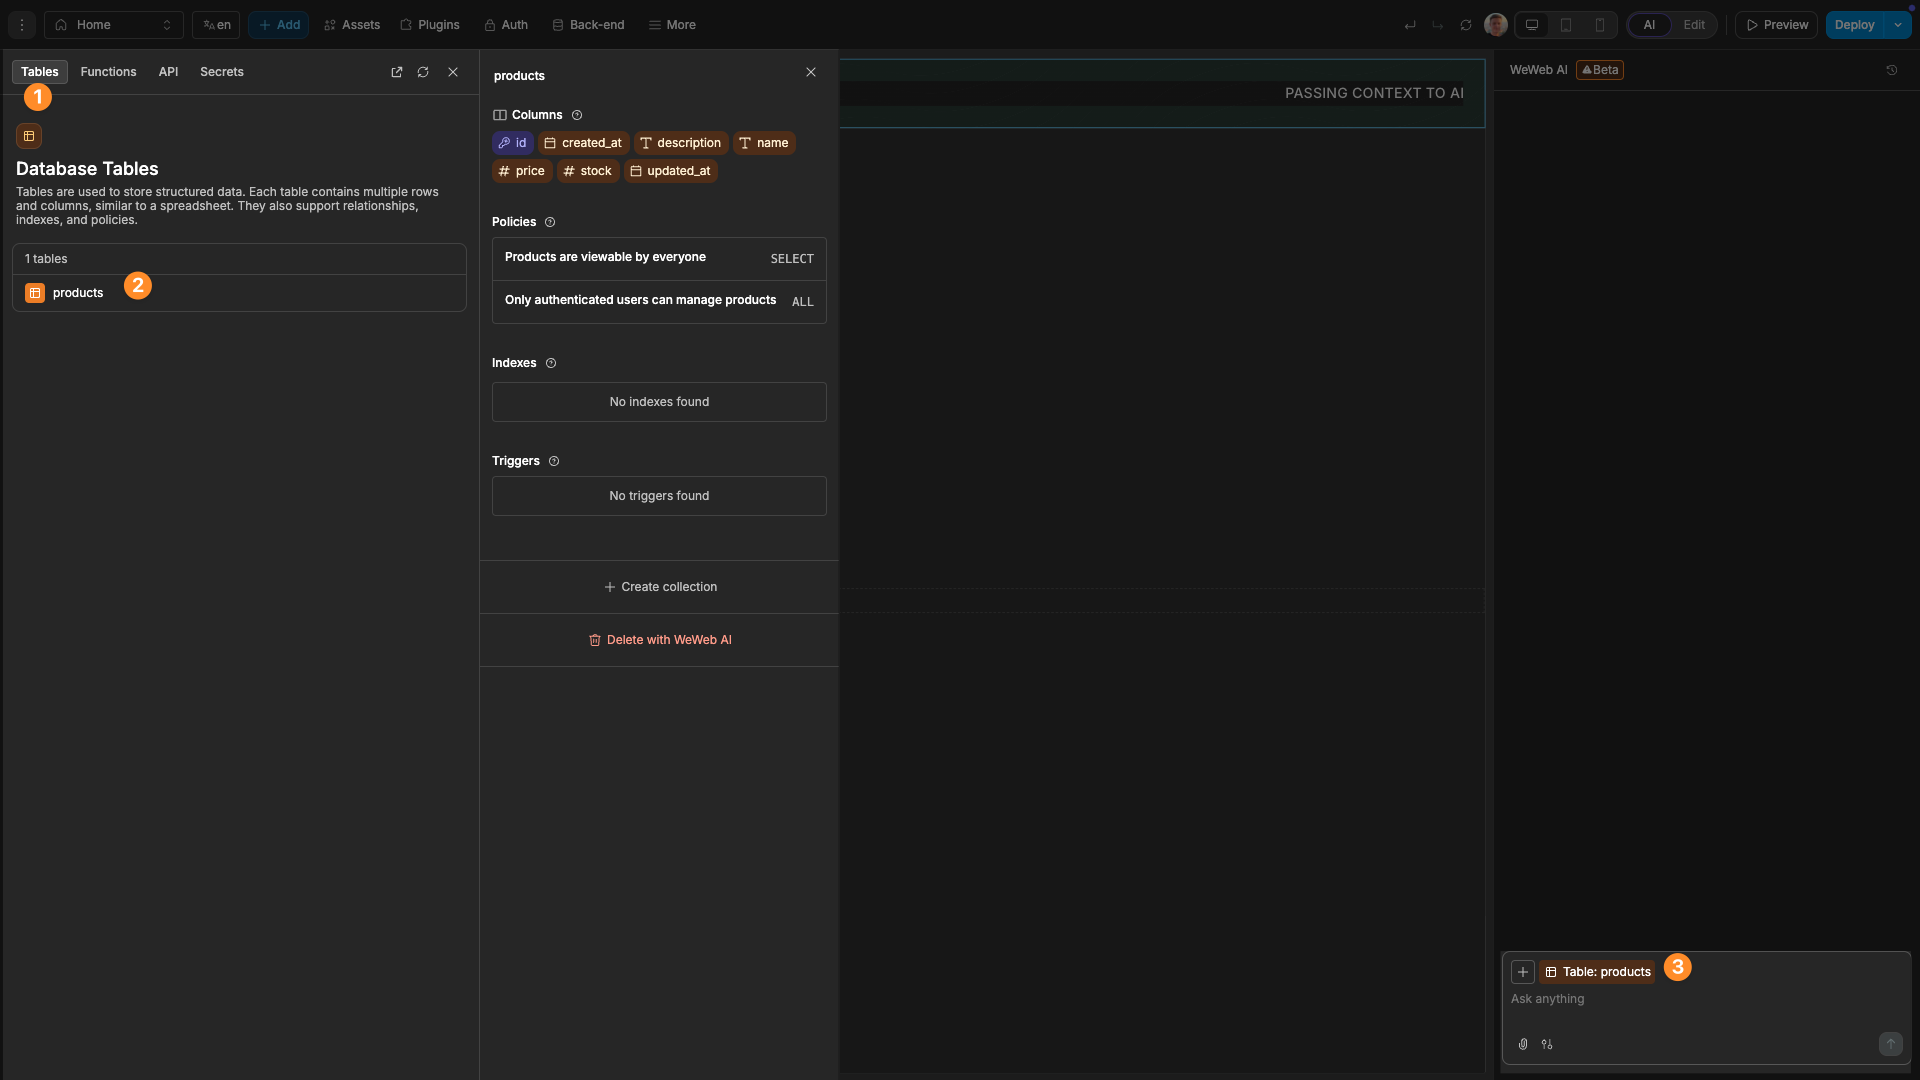Click Delete with WeWeb AI

[660, 640]
